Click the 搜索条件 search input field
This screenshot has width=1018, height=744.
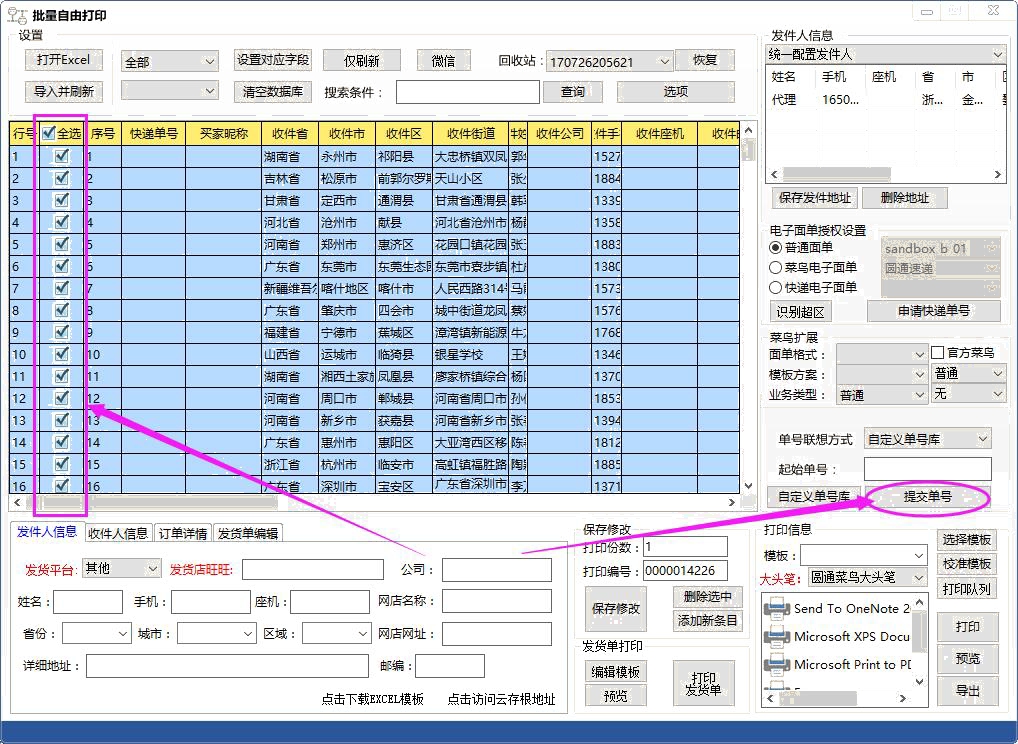(467, 92)
